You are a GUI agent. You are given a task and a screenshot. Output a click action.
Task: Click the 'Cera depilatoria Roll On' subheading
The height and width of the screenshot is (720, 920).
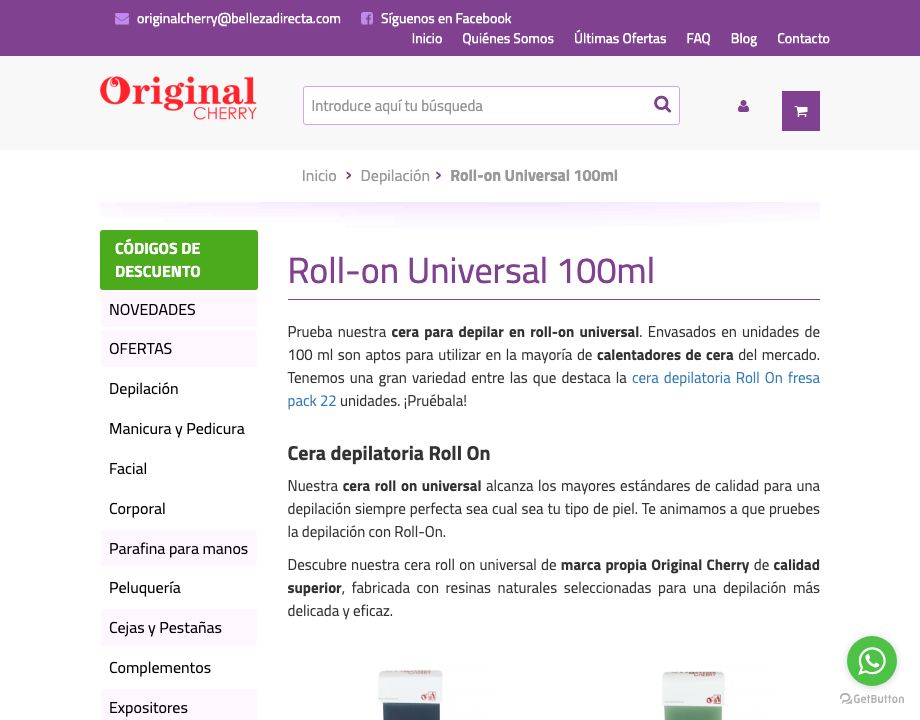(x=388, y=454)
